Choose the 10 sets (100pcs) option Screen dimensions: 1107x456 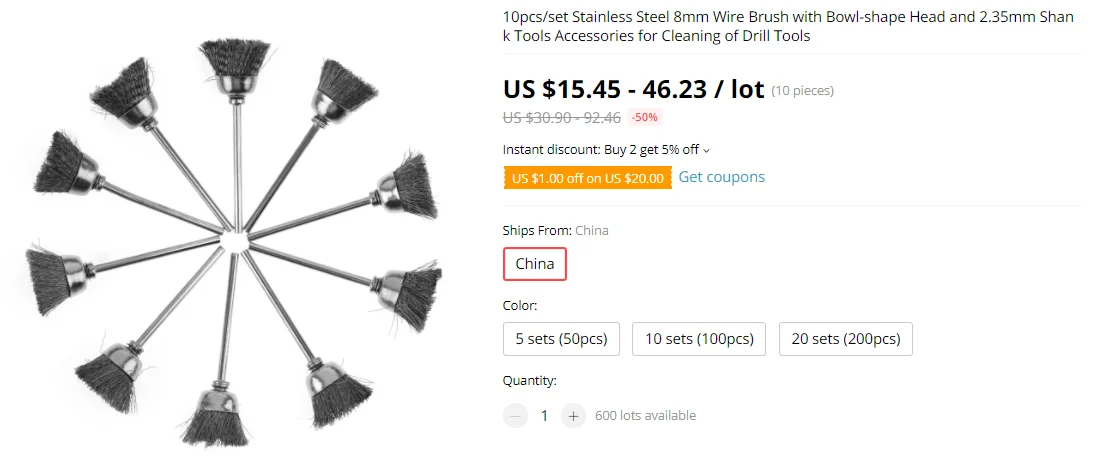(699, 339)
